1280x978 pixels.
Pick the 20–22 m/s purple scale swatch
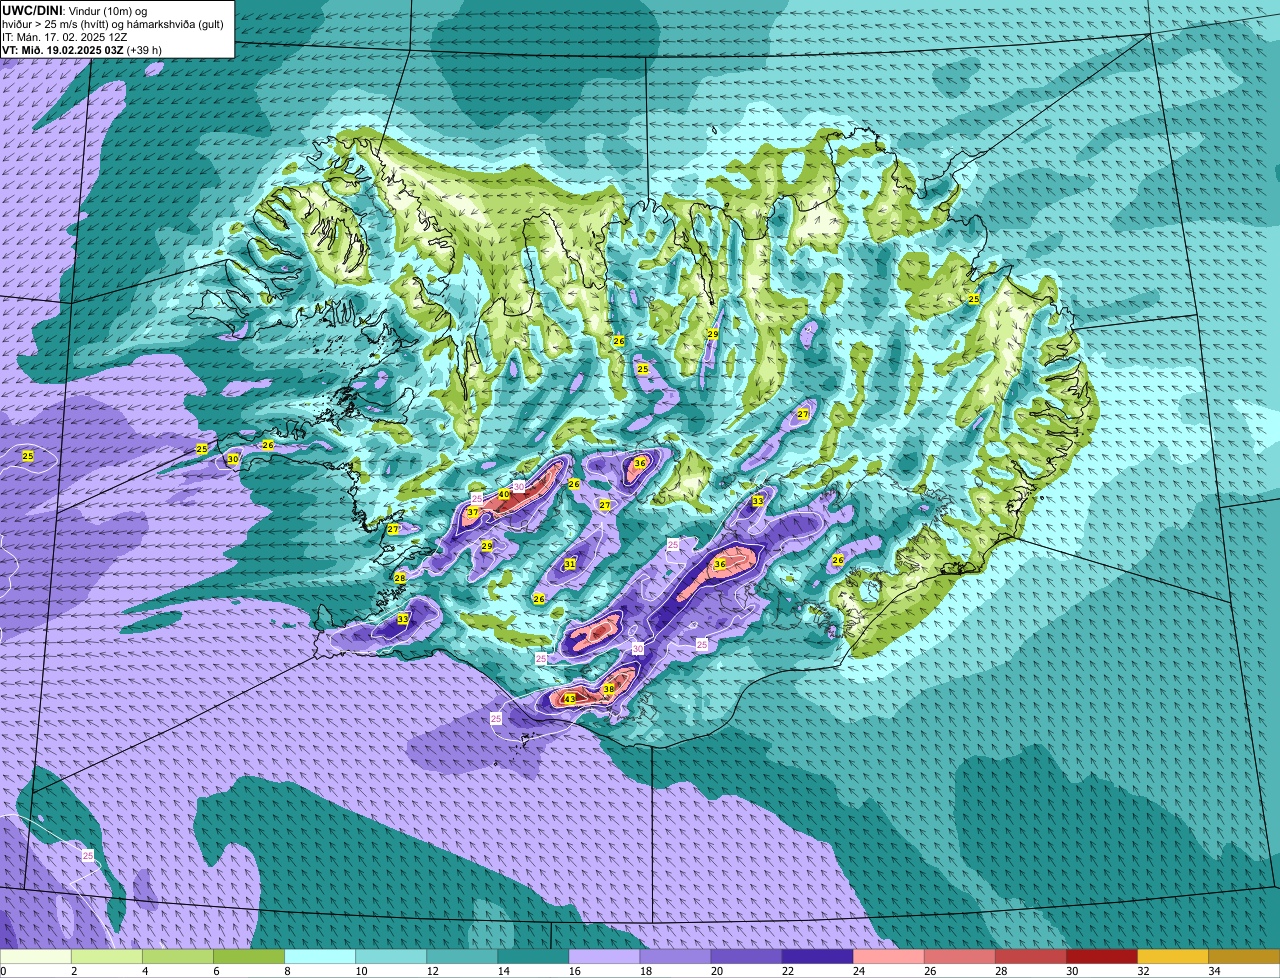point(746,956)
